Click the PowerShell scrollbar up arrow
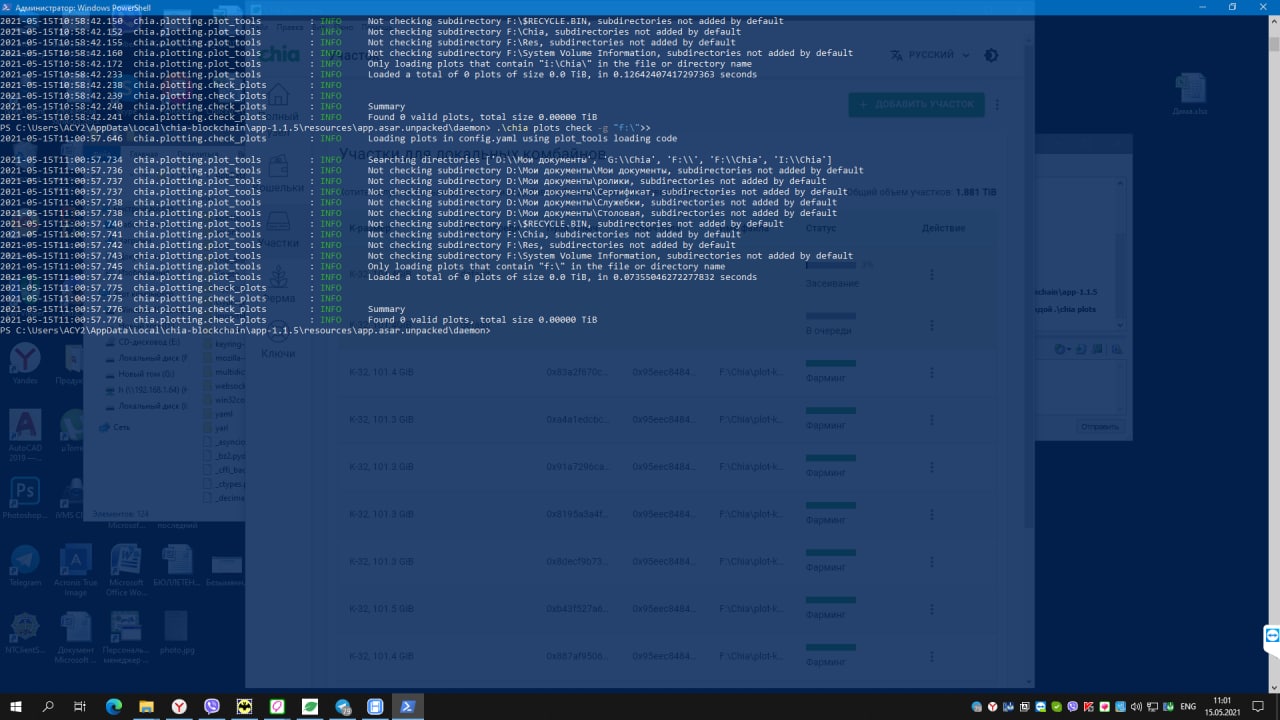This screenshot has height=720, width=1280. point(1273,20)
